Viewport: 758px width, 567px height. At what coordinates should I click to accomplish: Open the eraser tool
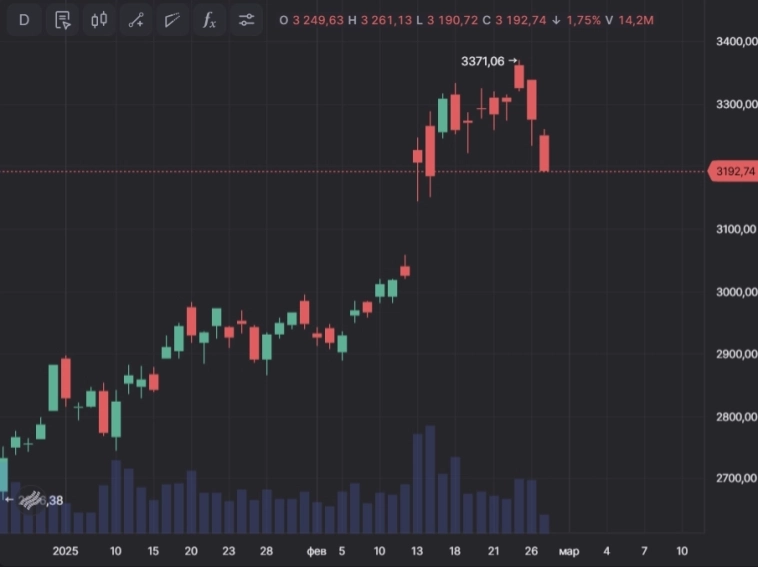pyautogui.click(x=173, y=20)
